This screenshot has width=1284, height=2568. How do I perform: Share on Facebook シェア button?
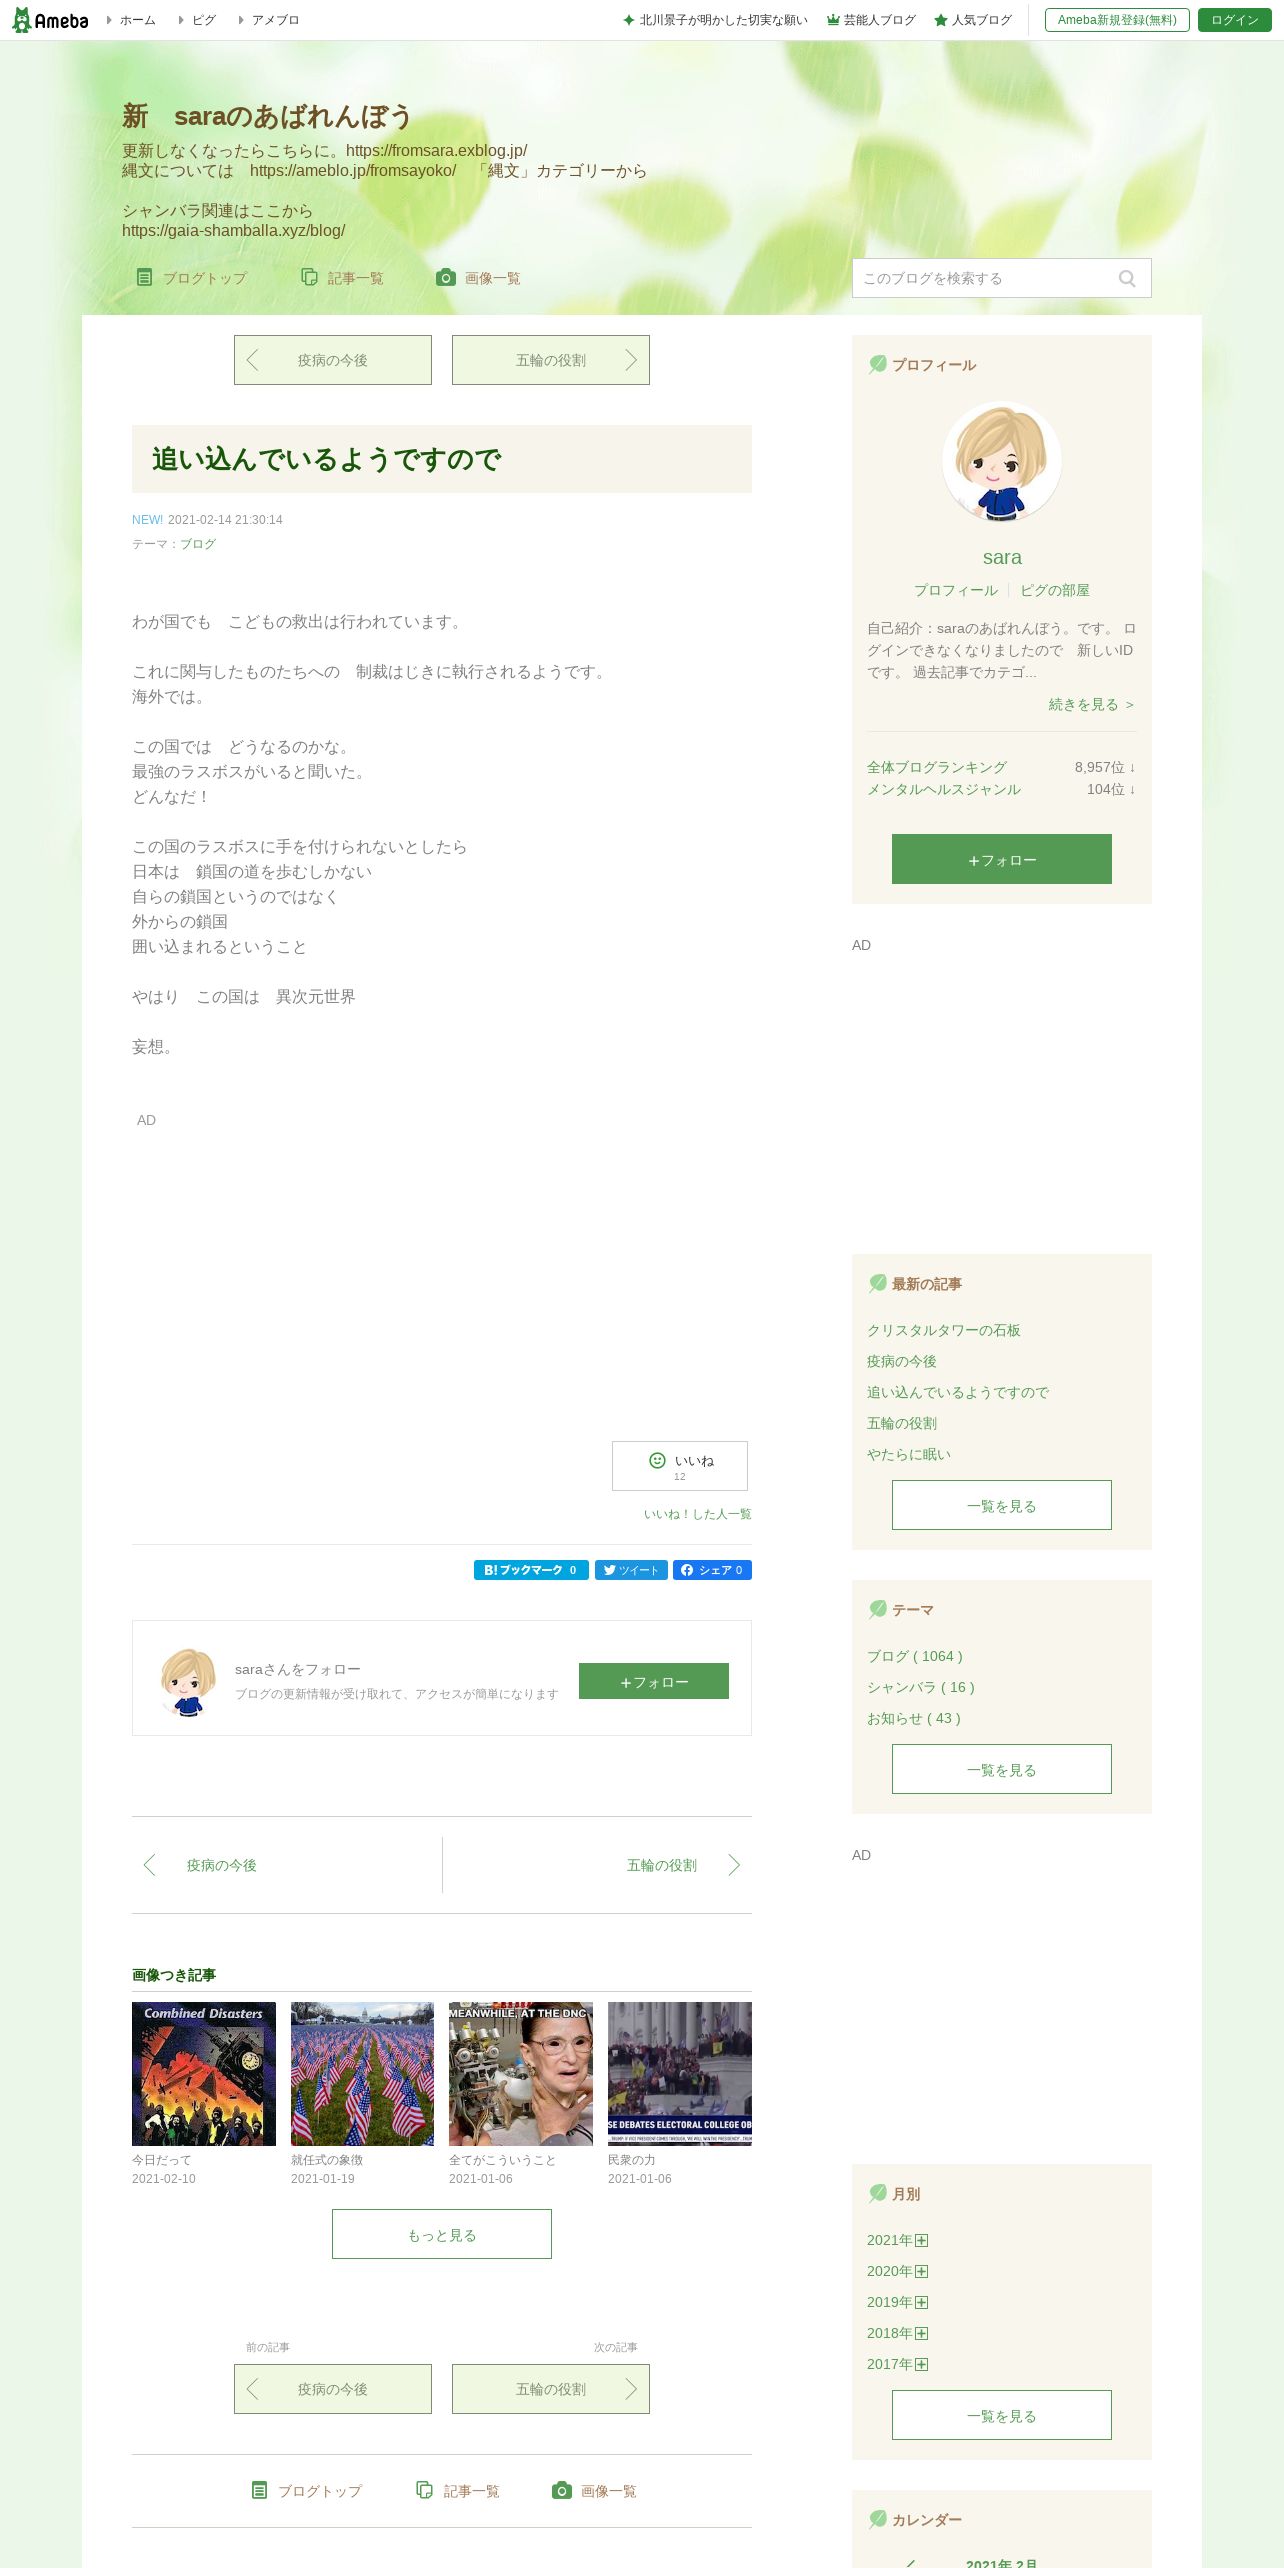click(x=712, y=1570)
